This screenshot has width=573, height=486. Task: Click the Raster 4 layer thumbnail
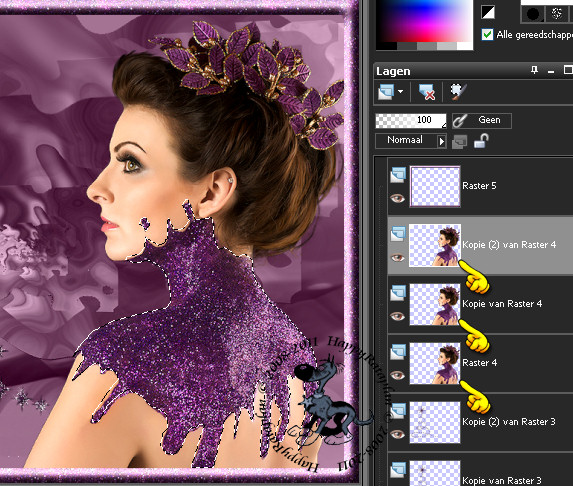435,363
